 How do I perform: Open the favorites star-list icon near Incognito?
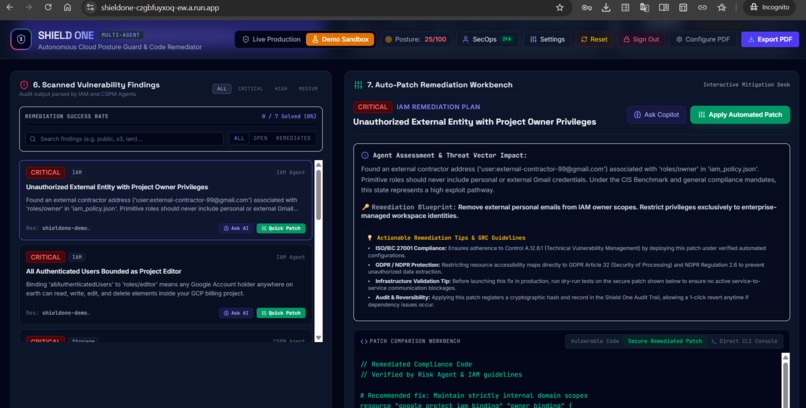click(x=722, y=8)
